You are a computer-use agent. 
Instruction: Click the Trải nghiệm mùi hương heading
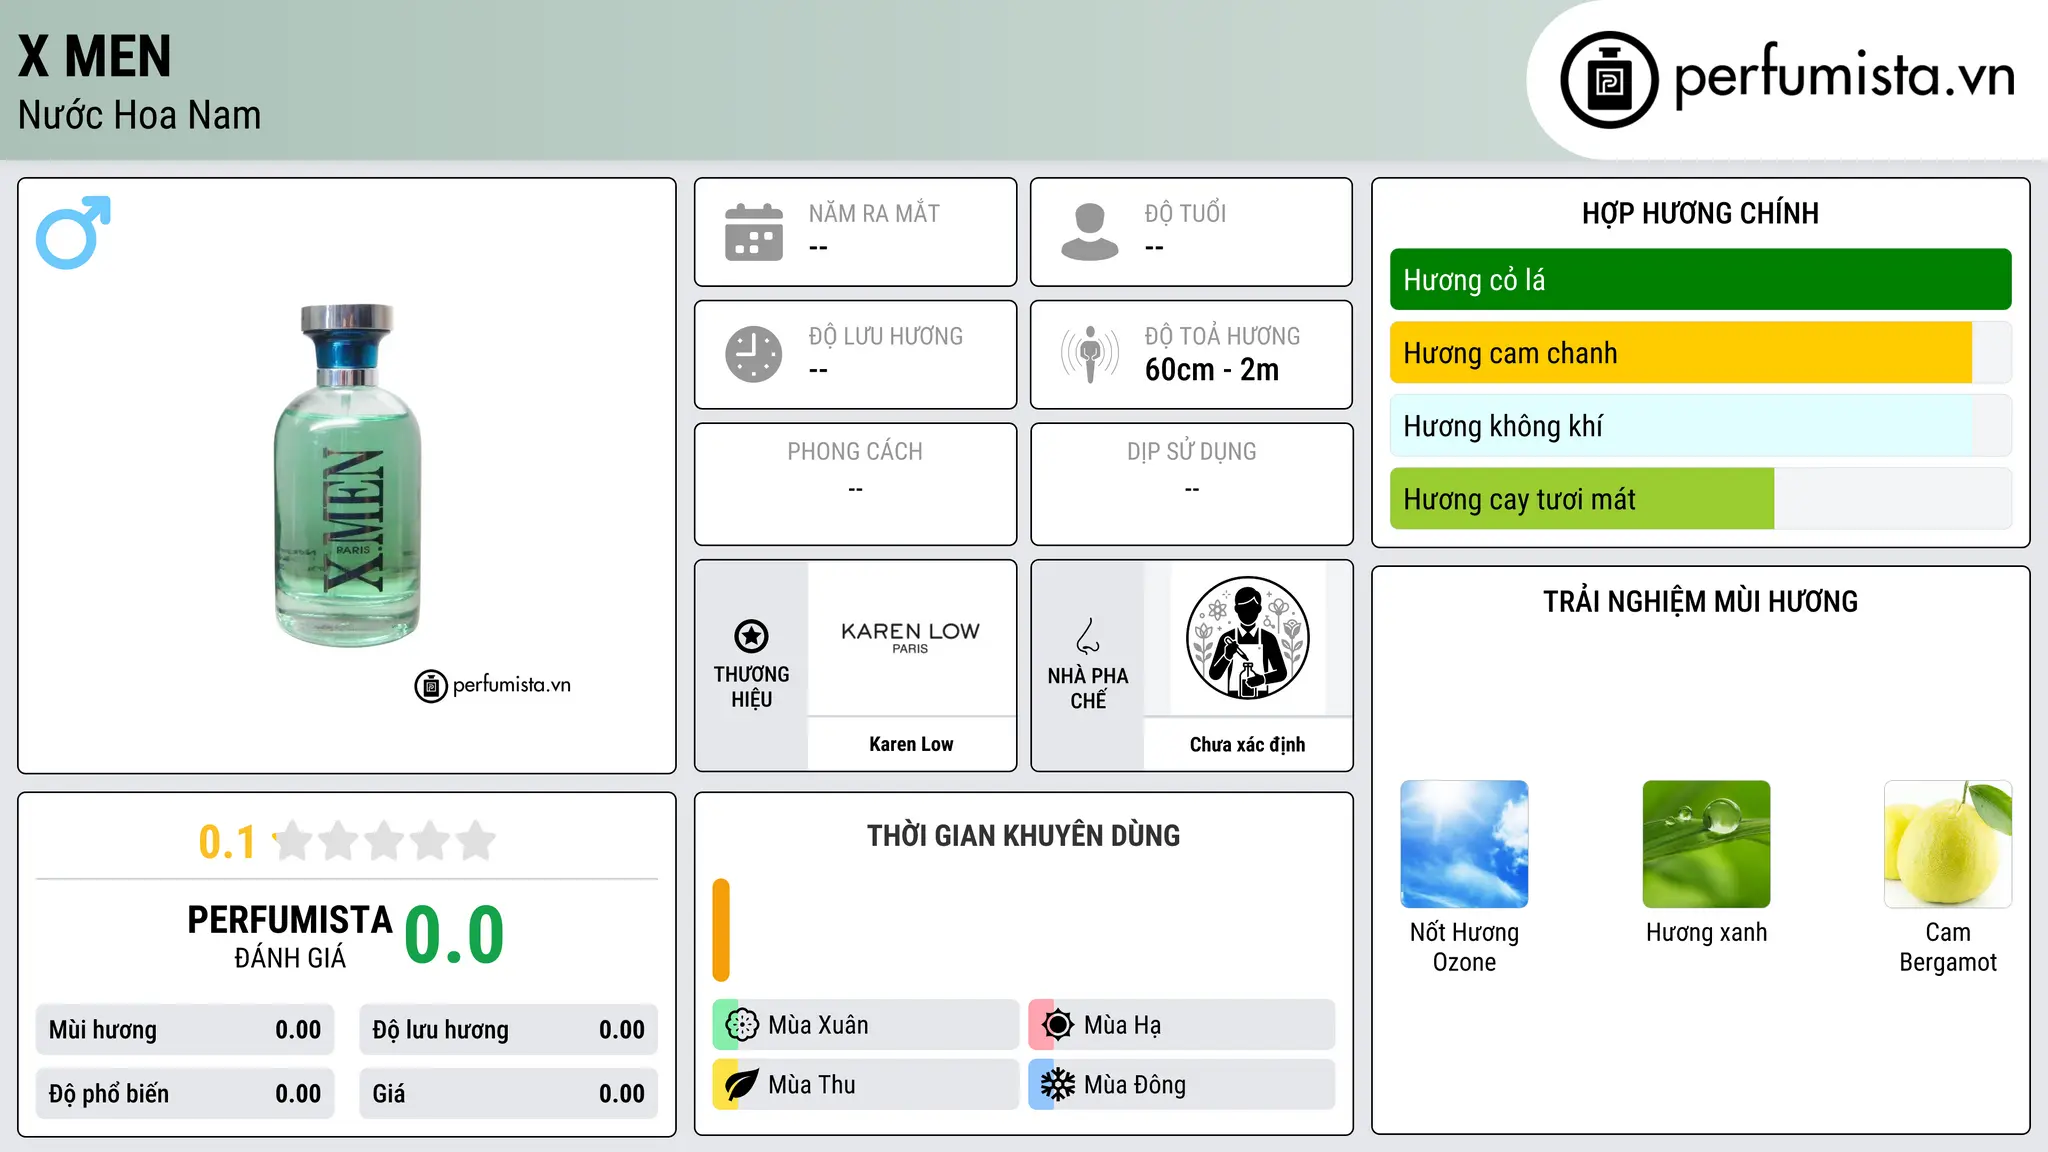1700,601
